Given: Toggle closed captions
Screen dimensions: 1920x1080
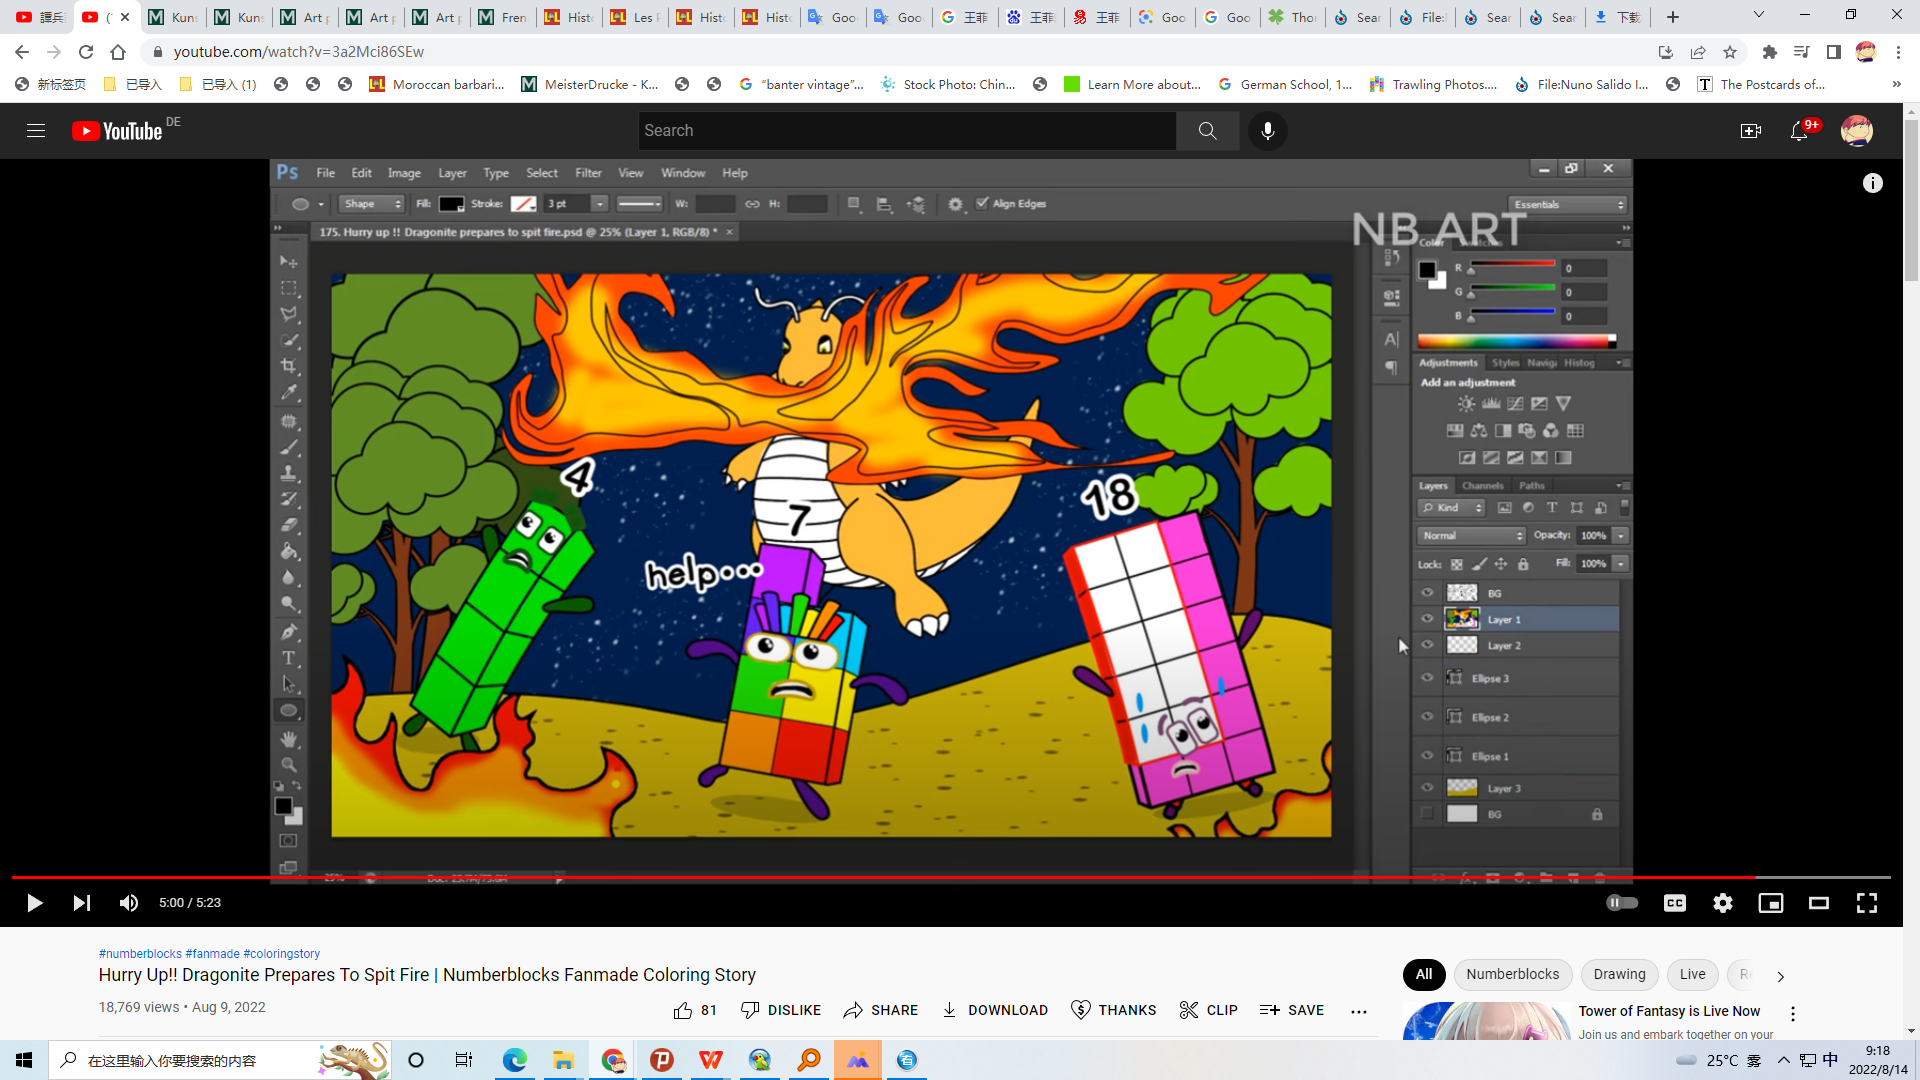Looking at the screenshot, I should pos(1674,903).
